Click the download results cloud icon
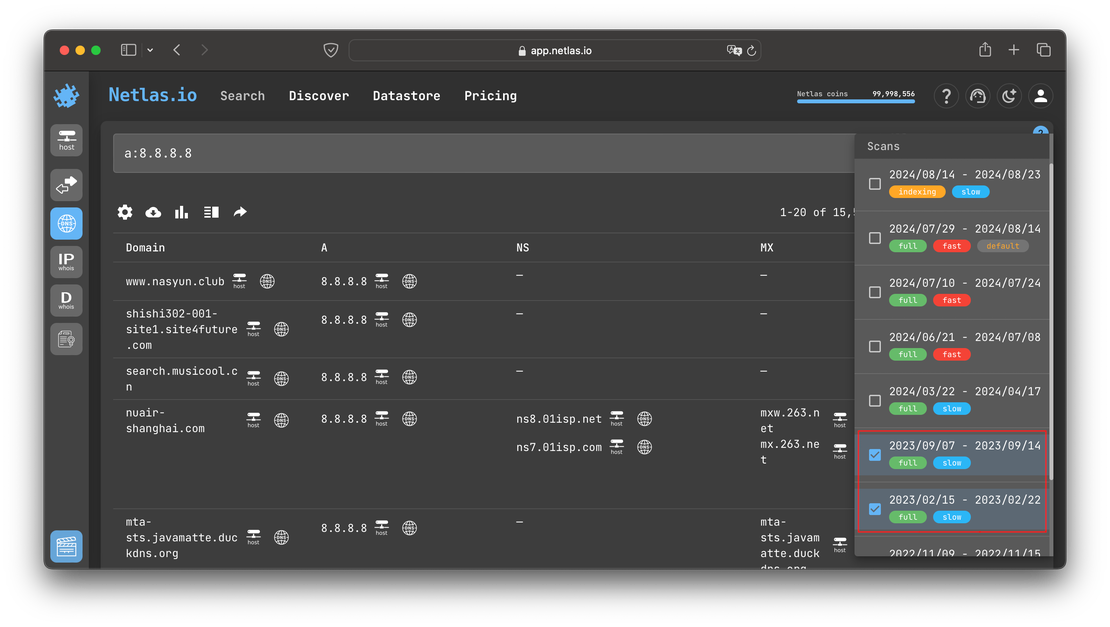The width and height of the screenshot is (1110, 627). 153,212
